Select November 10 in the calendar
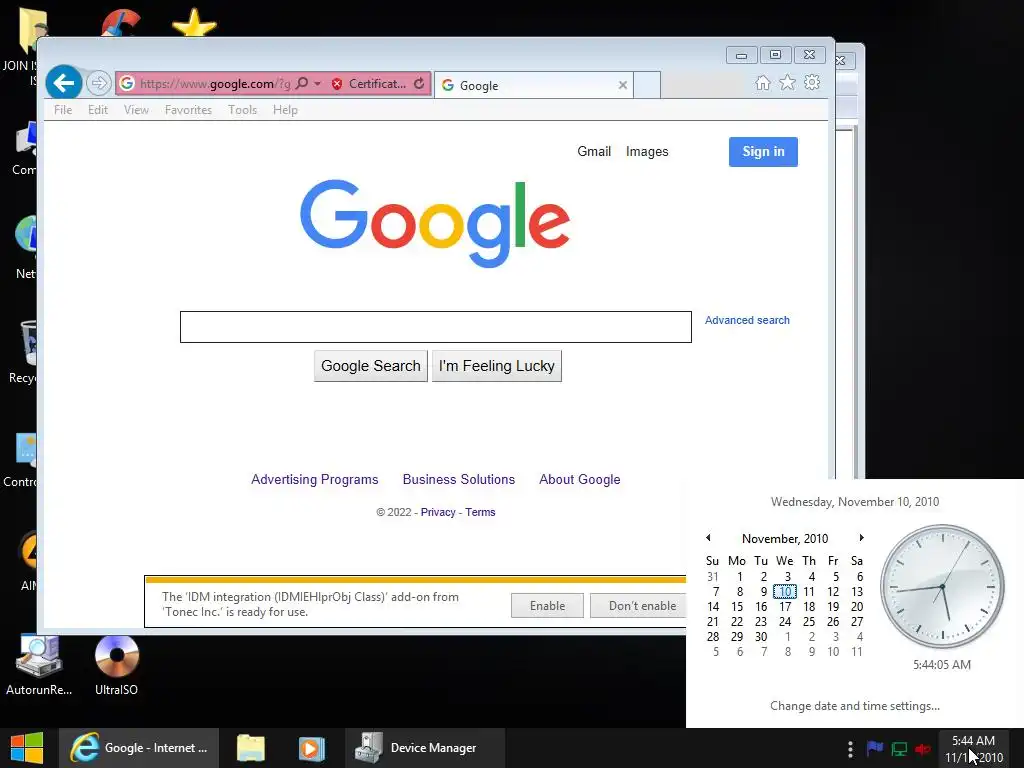1024x768 pixels. [x=785, y=592]
